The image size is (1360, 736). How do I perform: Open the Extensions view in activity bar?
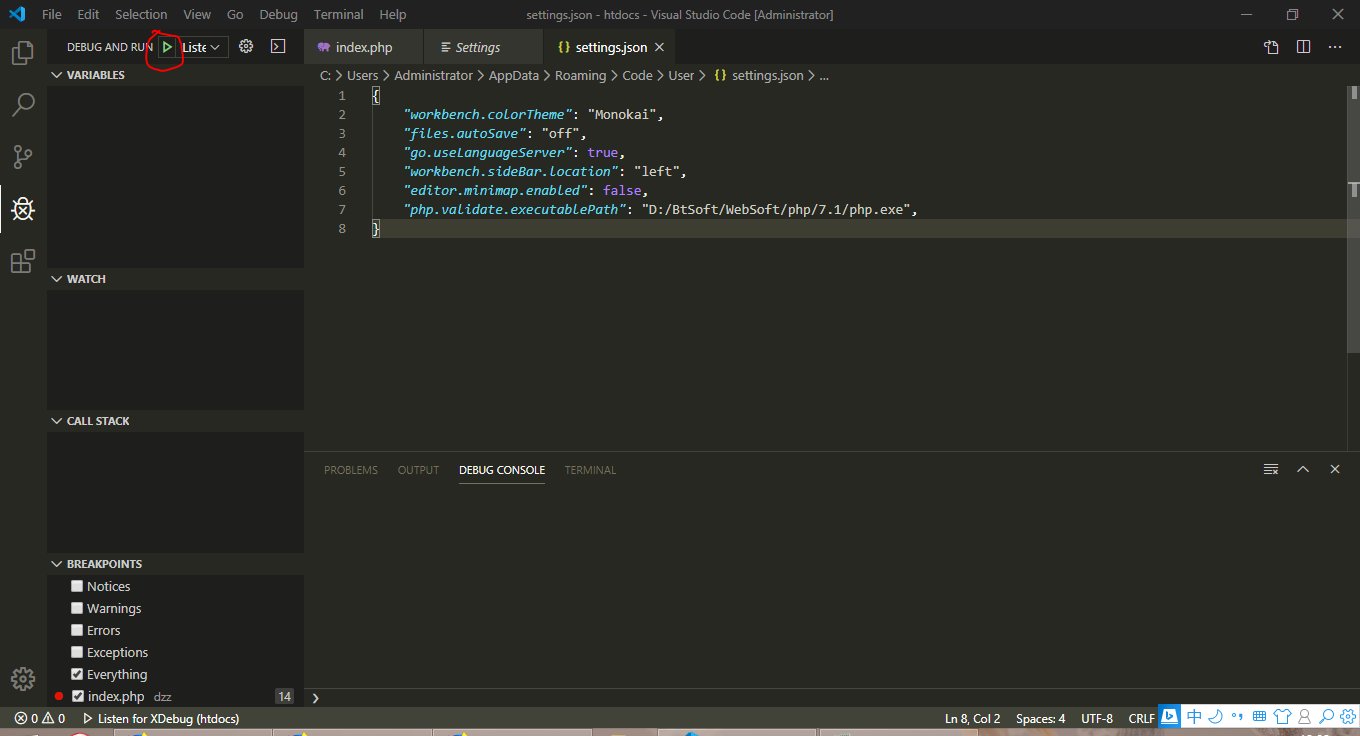23,262
